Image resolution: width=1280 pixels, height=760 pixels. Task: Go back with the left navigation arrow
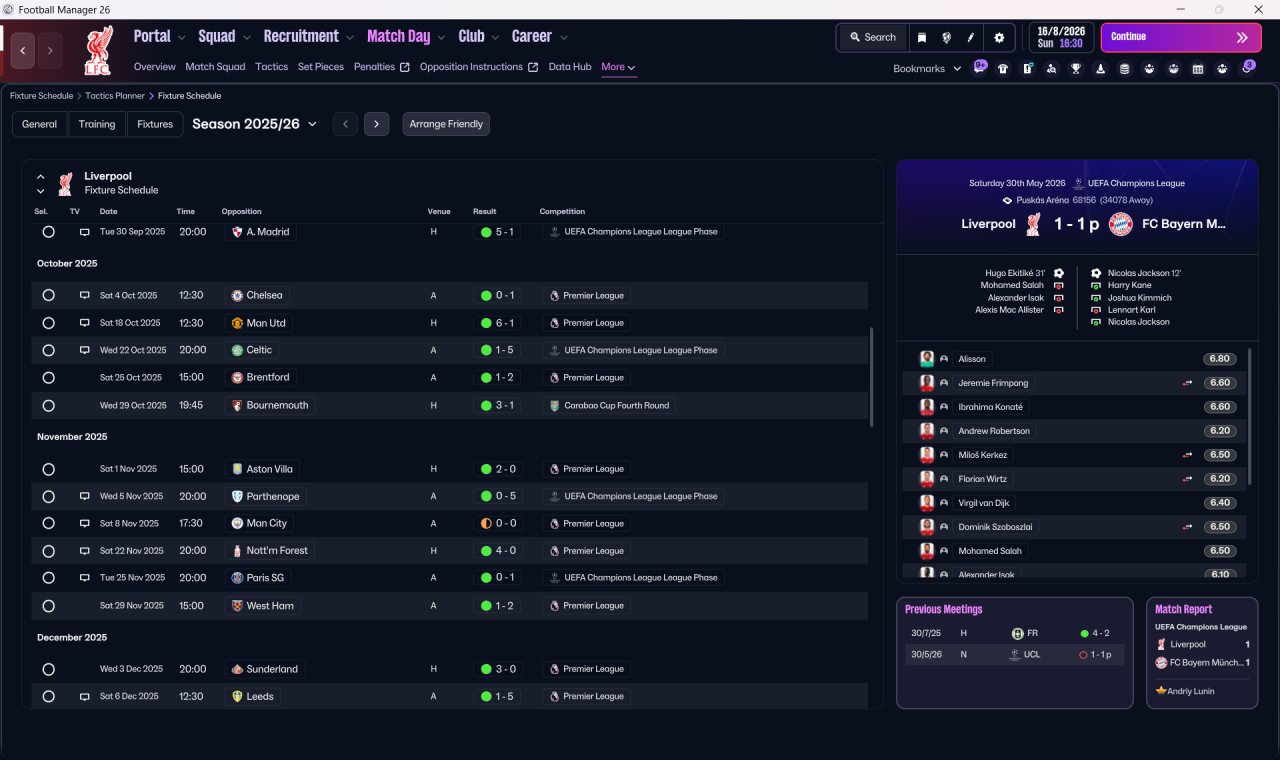click(23, 50)
